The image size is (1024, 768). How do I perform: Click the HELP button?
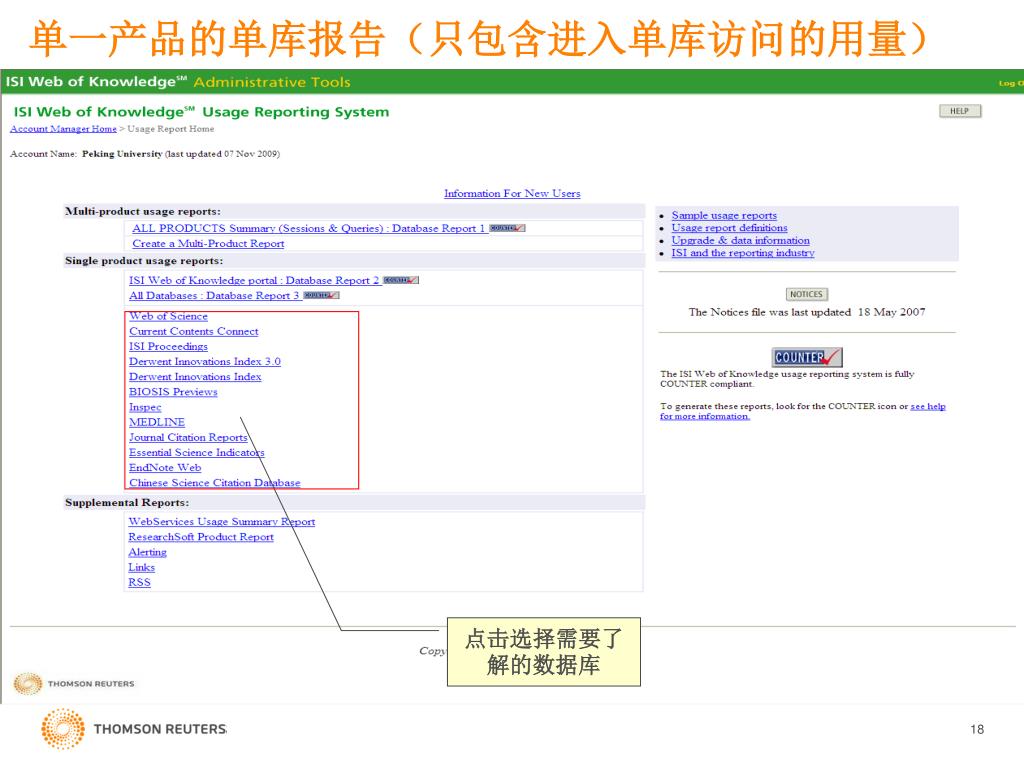959,111
